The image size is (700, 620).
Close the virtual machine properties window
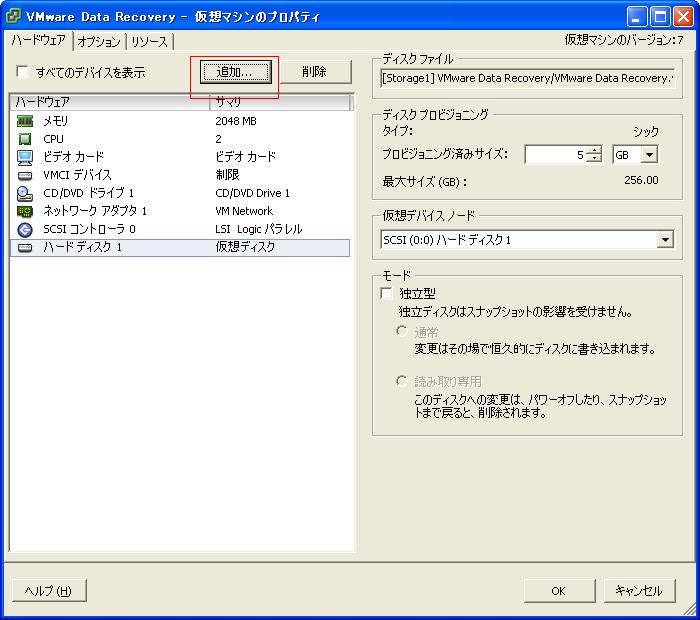pos(683,17)
